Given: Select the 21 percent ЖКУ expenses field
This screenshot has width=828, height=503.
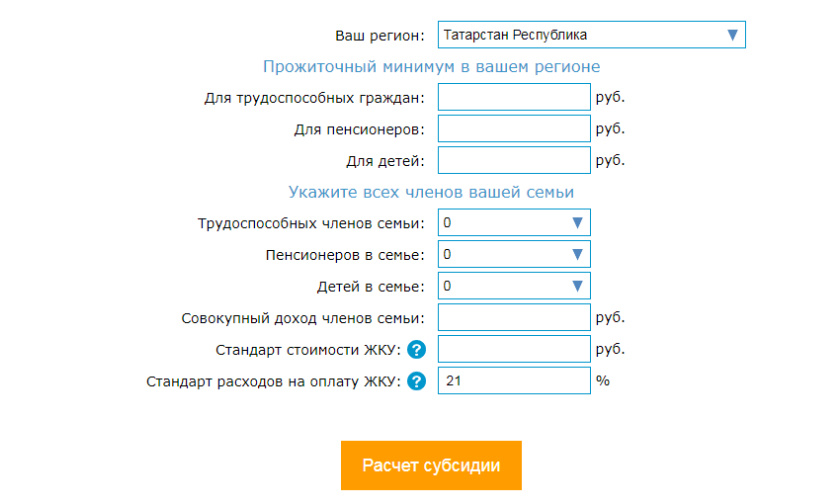Looking at the screenshot, I should [x=514, y=381].
